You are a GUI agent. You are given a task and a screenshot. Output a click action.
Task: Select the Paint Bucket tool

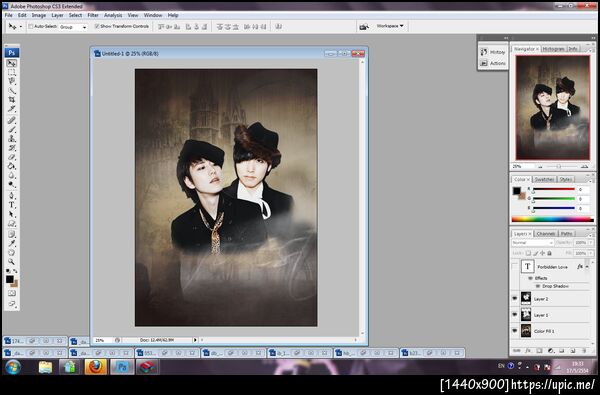point(11,166)
